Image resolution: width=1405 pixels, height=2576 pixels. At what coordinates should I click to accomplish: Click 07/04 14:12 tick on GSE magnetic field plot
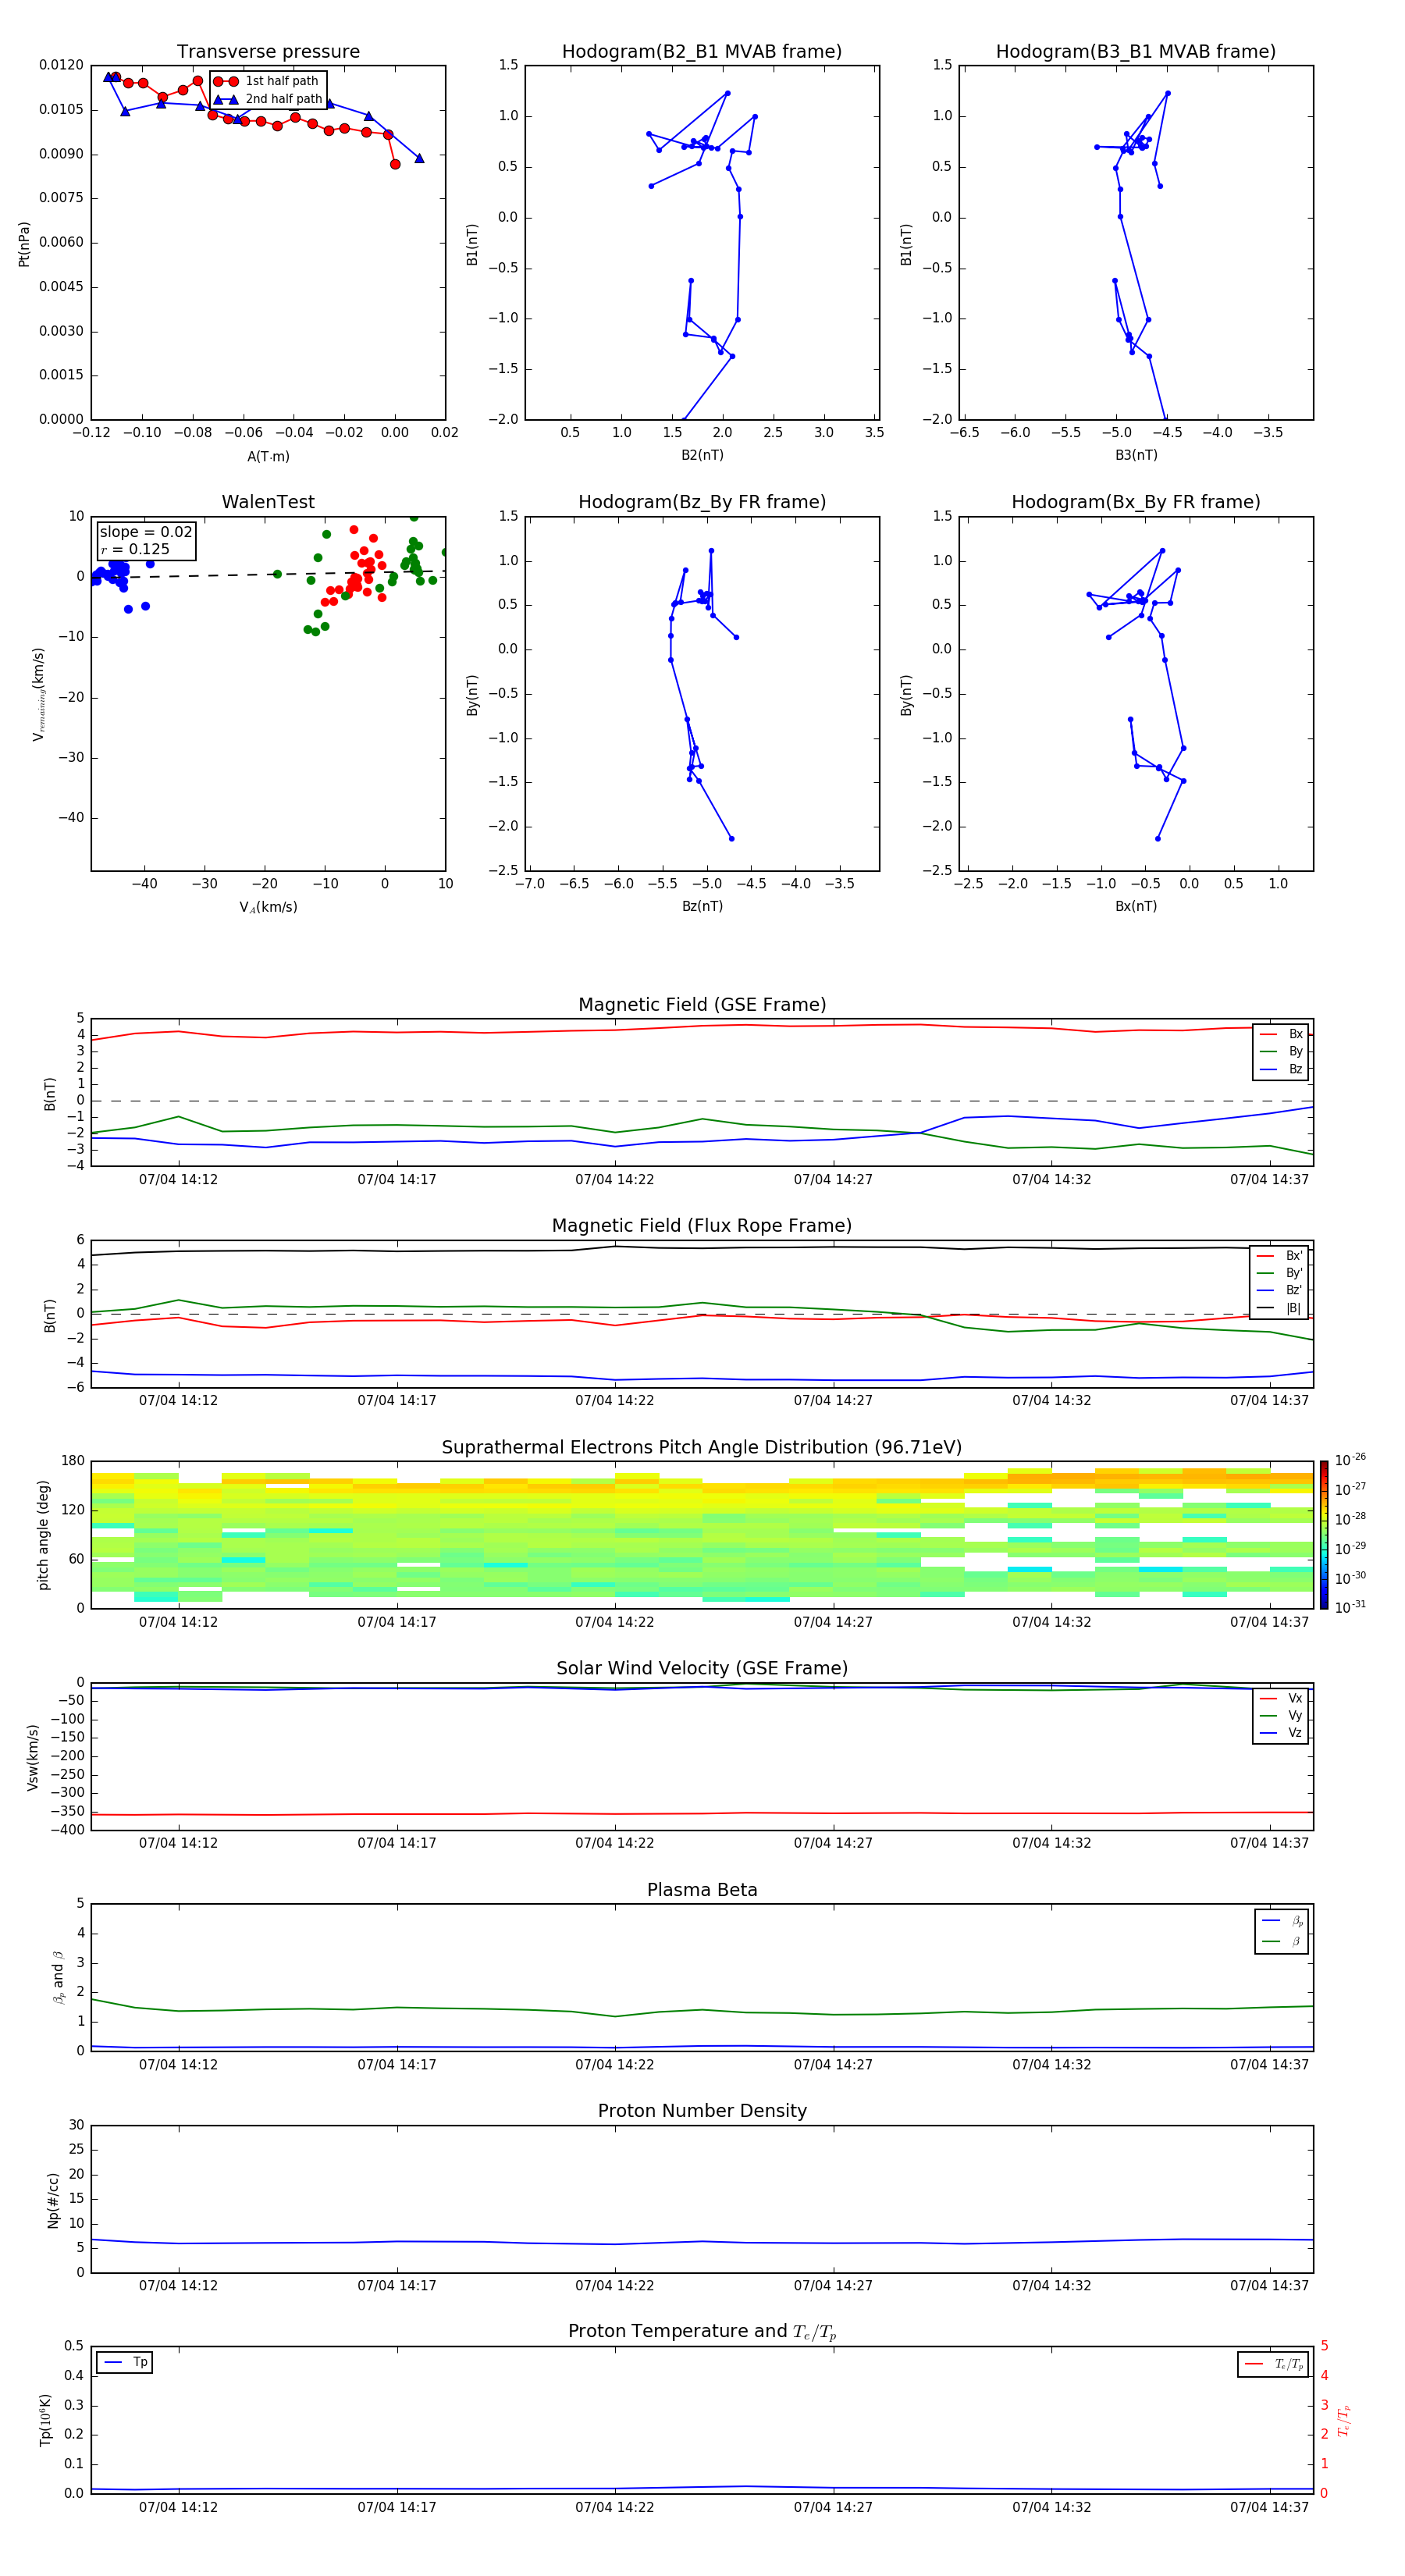pos(178,1179)
